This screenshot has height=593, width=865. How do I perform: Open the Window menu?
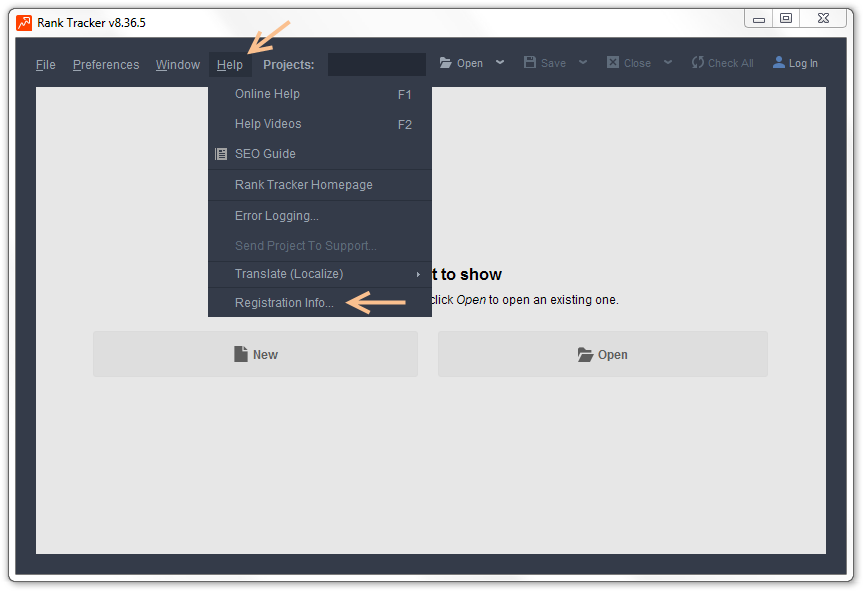[178, 65]
